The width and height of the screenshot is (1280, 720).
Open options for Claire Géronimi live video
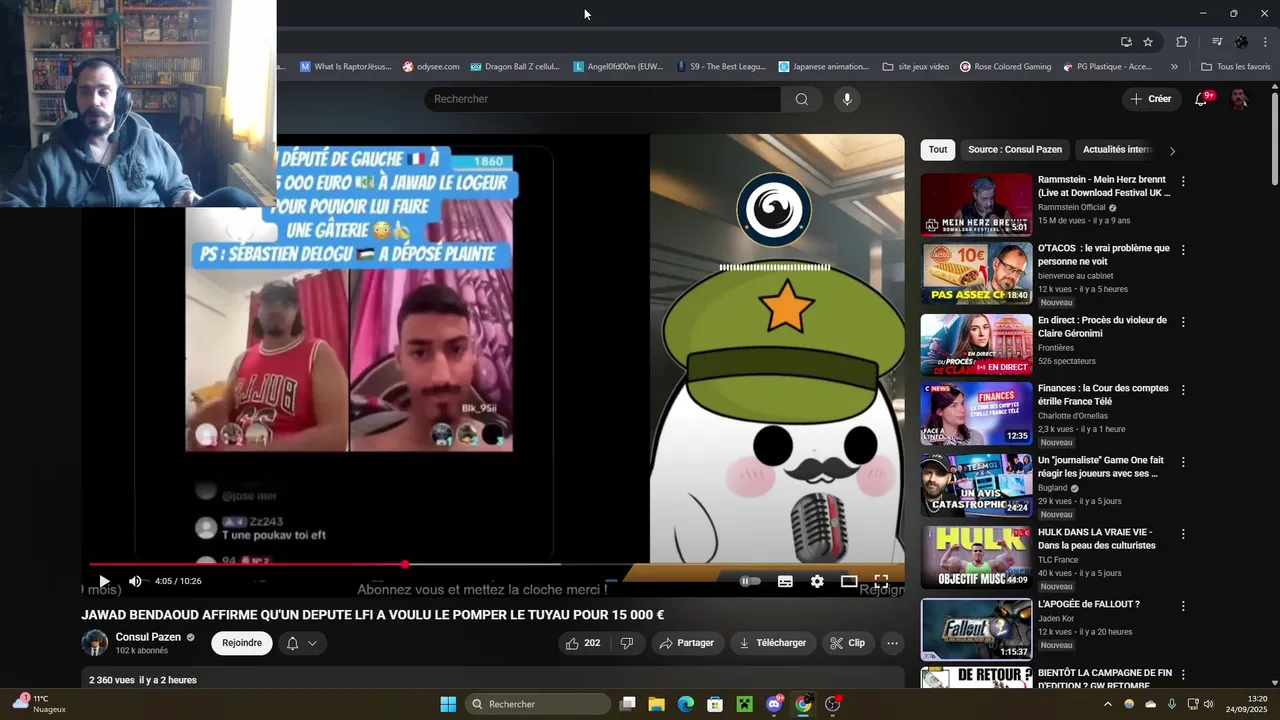pos(1183,322)
